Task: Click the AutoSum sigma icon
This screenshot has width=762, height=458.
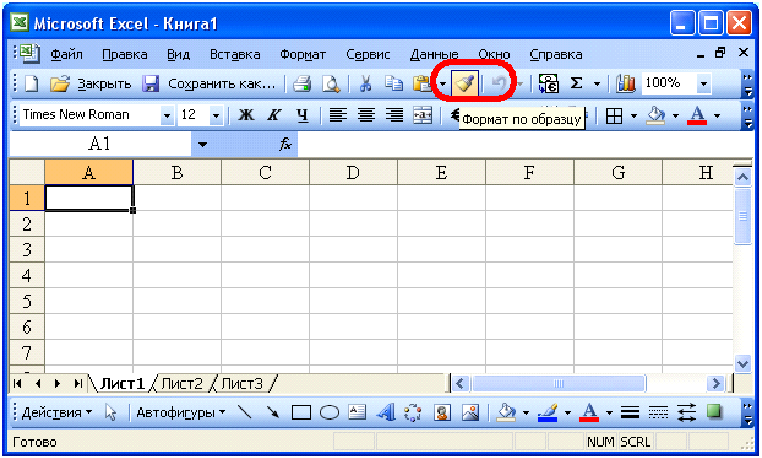Action: coord(576,84)
